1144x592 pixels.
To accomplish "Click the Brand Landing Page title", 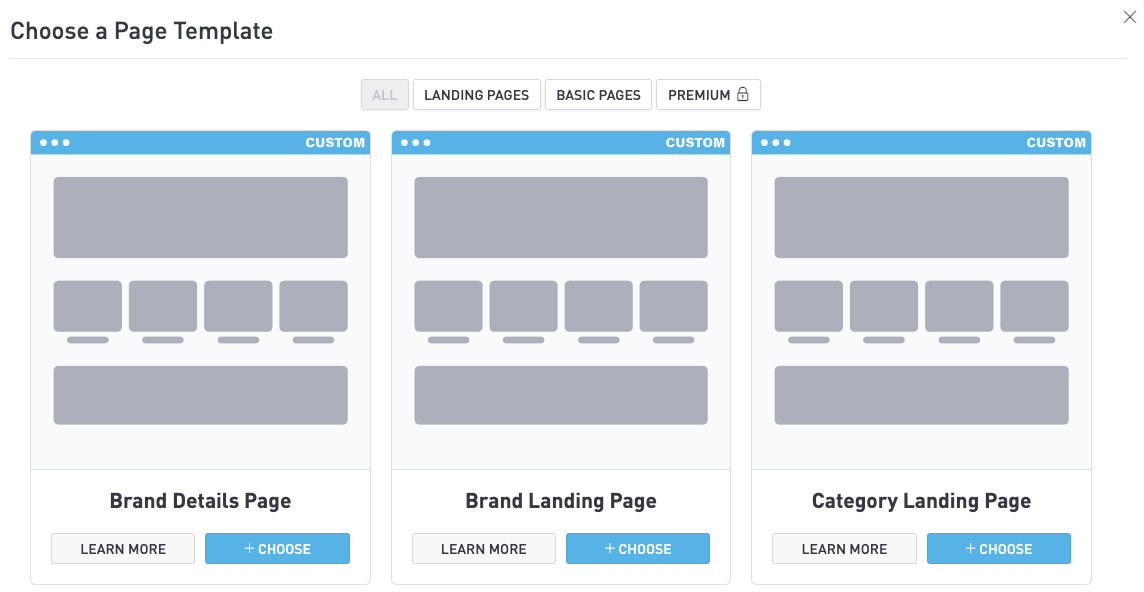I will [x=561, y=501].
